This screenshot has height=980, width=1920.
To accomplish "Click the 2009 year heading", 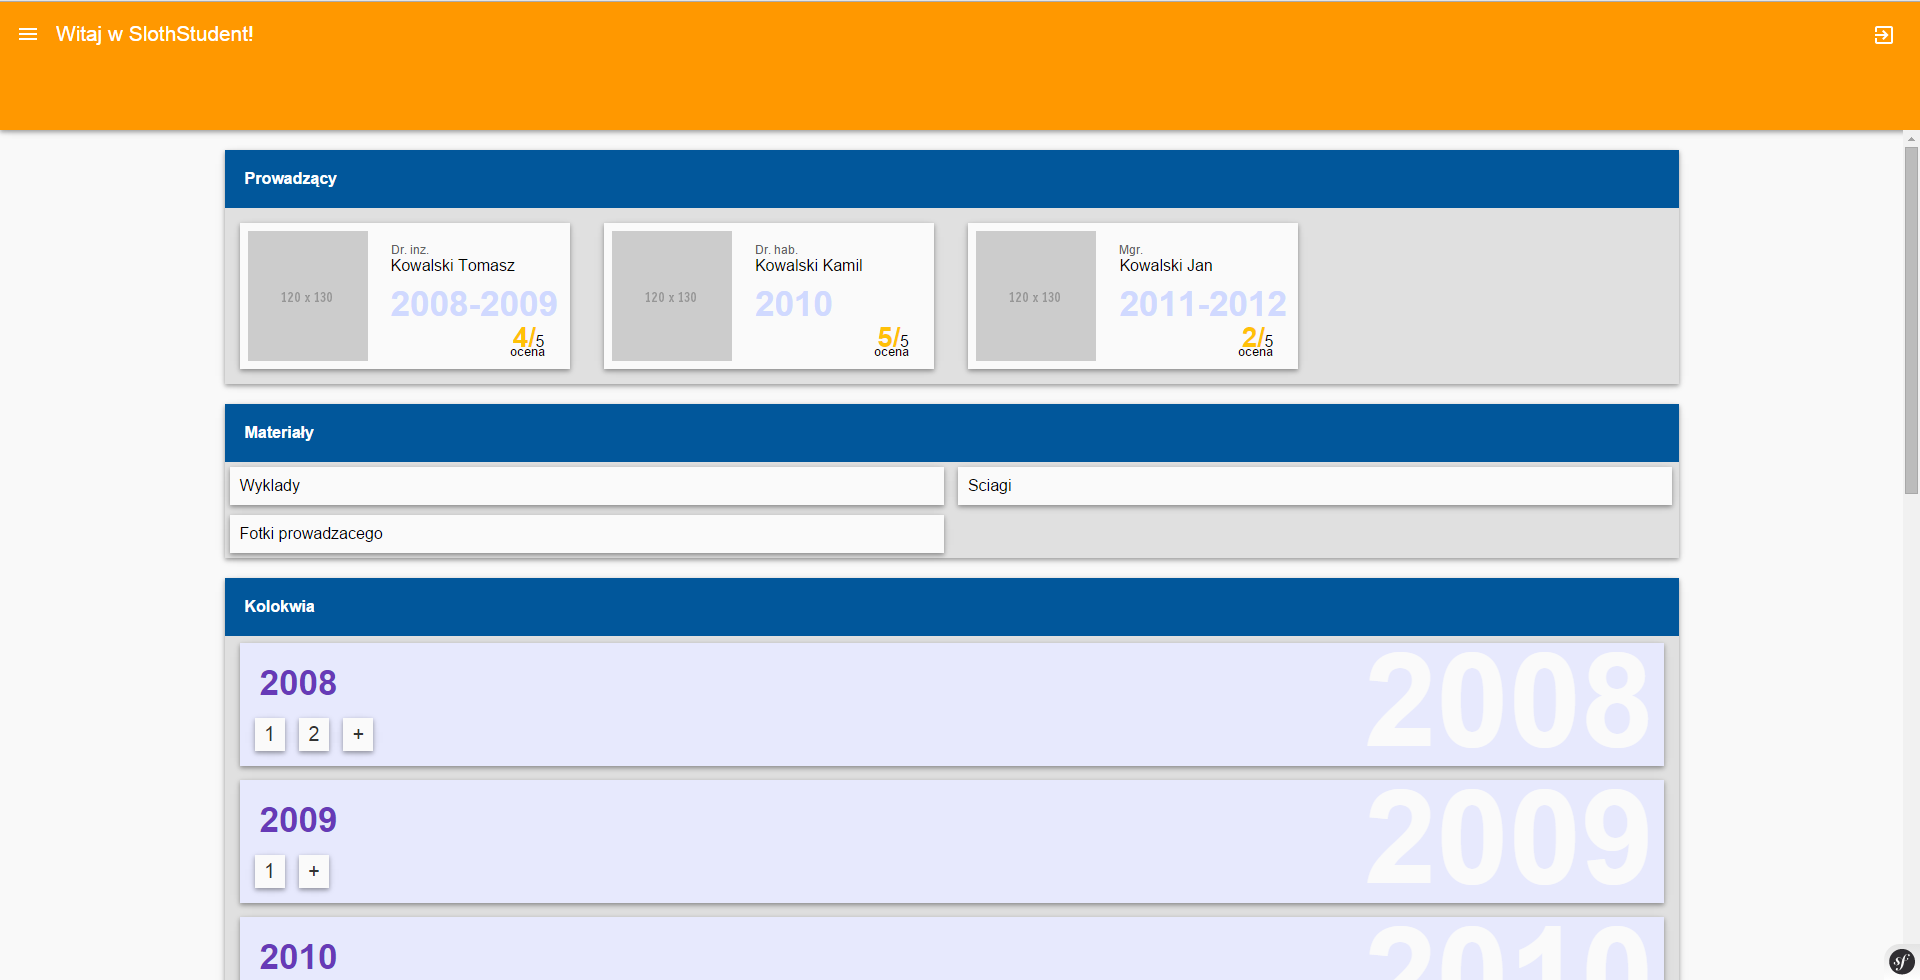I will pos(298,820).
